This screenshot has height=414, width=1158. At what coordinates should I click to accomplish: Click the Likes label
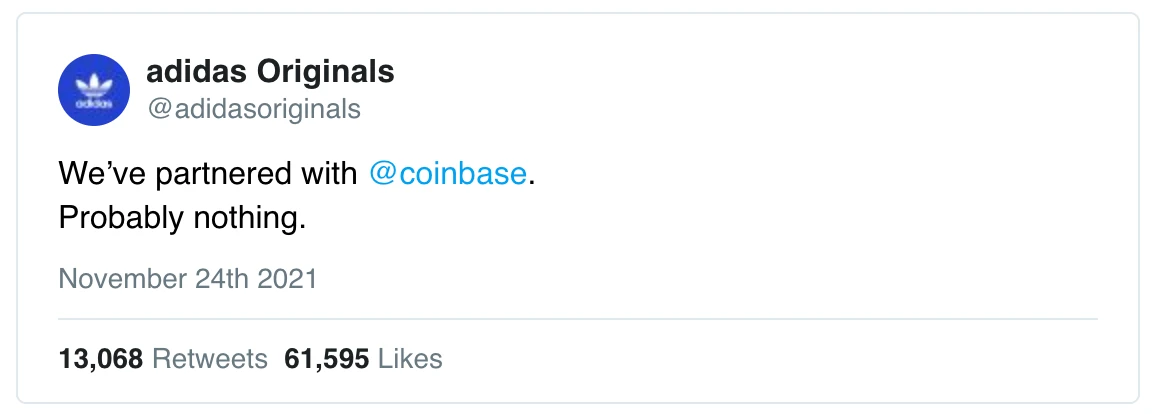pyautogui.click(x=410, y=359)
